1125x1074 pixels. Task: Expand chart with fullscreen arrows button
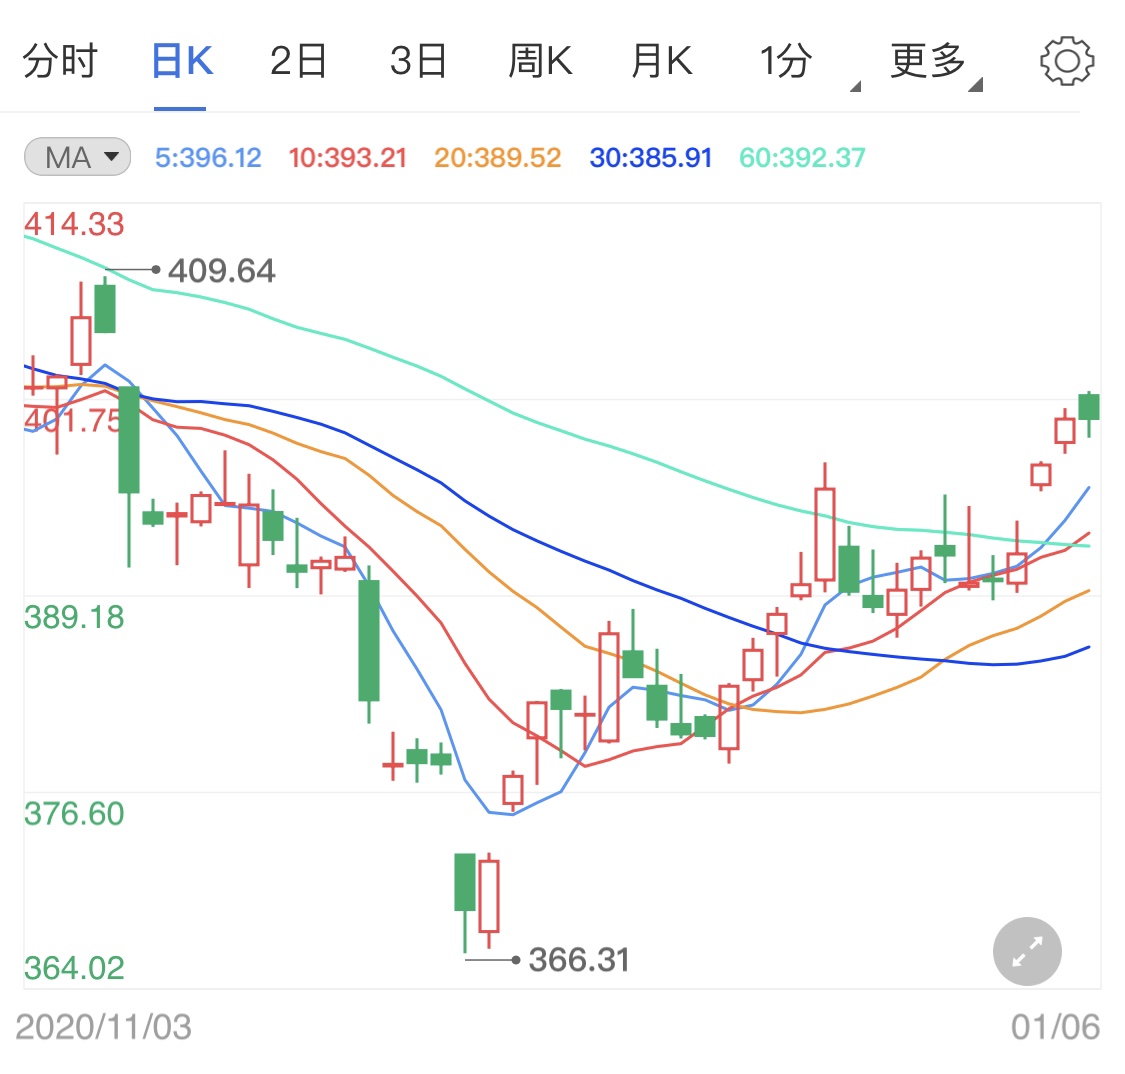pos(1027,951)
